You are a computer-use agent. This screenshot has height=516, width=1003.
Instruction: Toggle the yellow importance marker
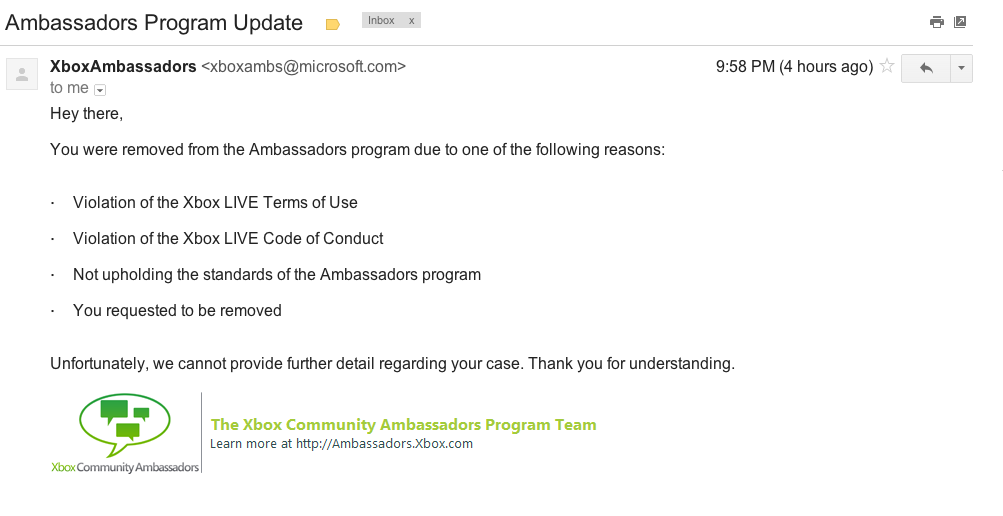click(333, 24)
